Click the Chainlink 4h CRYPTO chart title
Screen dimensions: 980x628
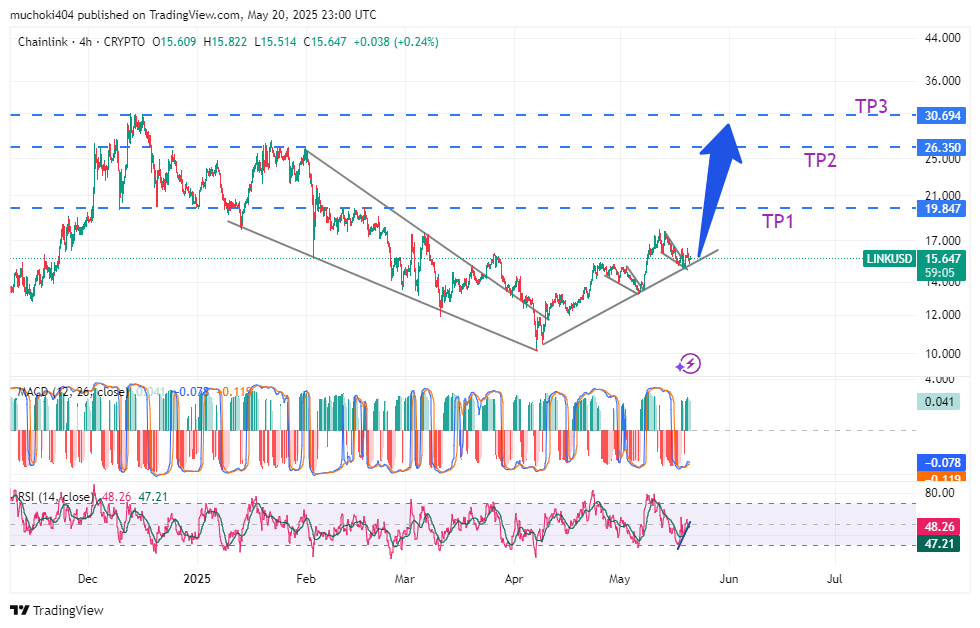pos(80,42)
